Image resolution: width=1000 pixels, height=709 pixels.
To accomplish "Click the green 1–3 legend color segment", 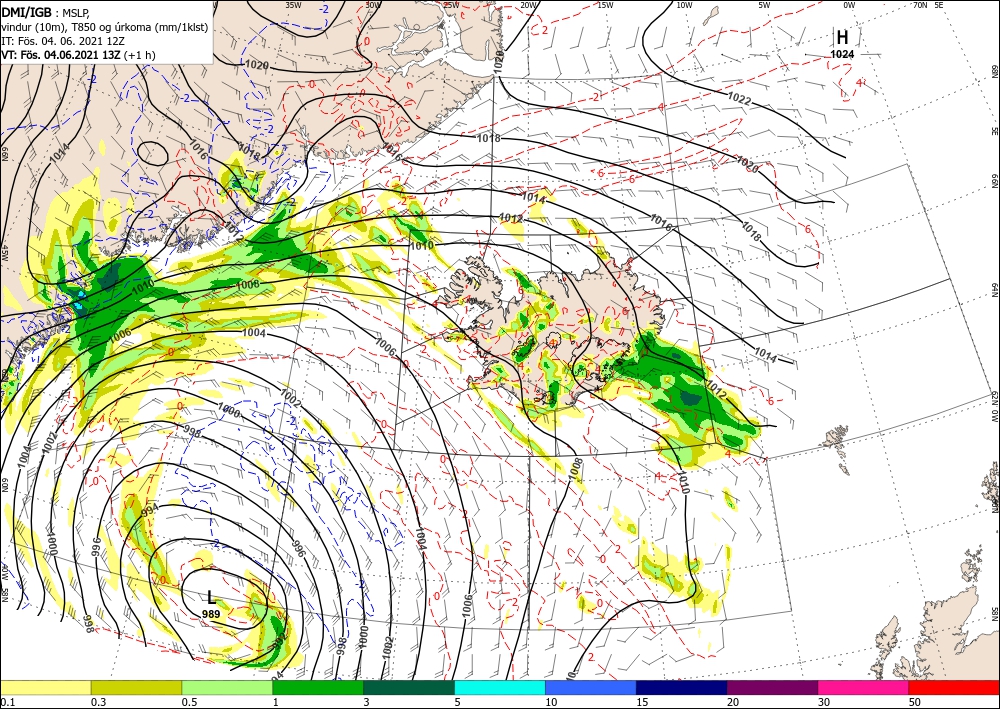I will pyautogui.click(x=318, y=688).
